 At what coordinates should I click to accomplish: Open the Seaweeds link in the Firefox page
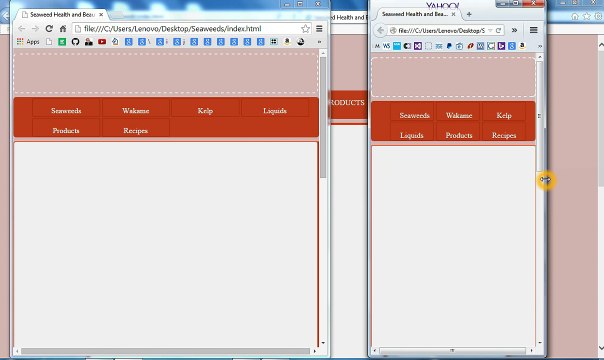pos(414,115)
